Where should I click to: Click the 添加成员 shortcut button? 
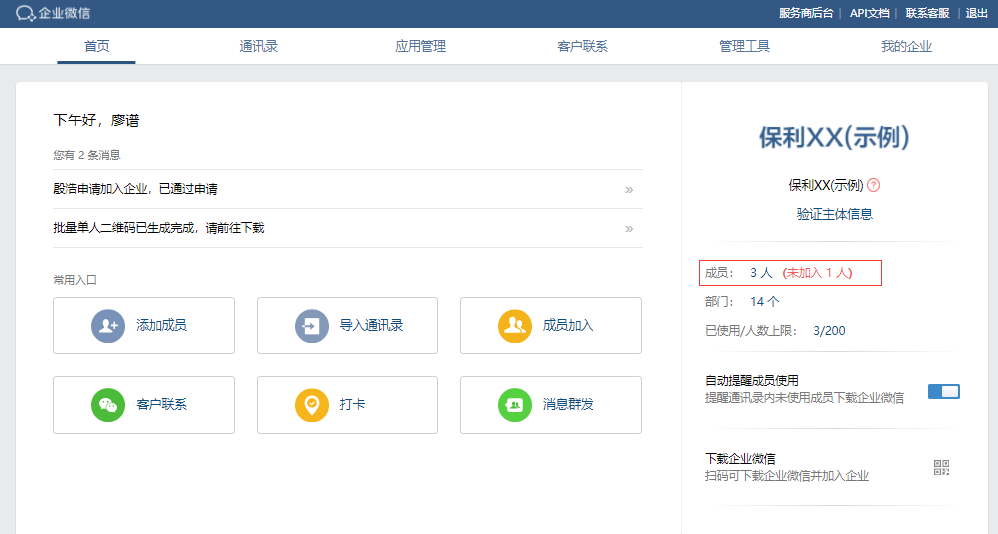144,325
